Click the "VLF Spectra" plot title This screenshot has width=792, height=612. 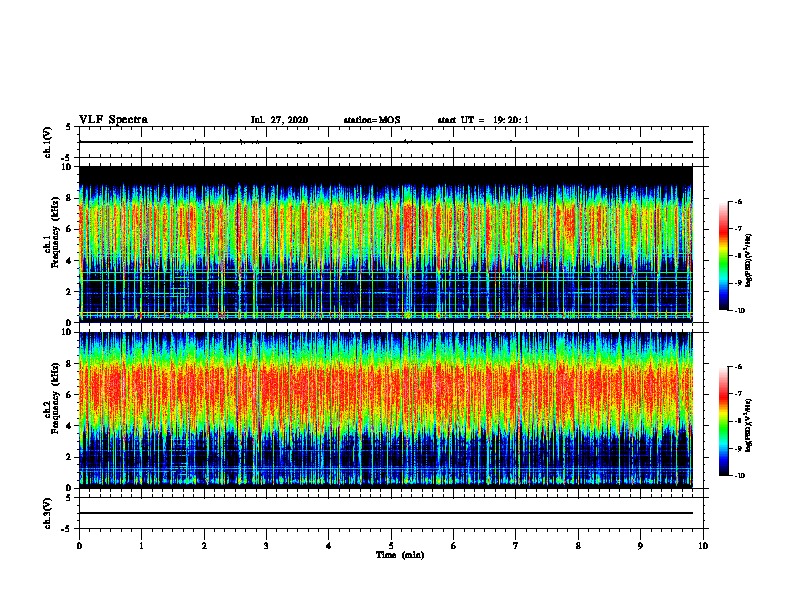click(113, 120)
